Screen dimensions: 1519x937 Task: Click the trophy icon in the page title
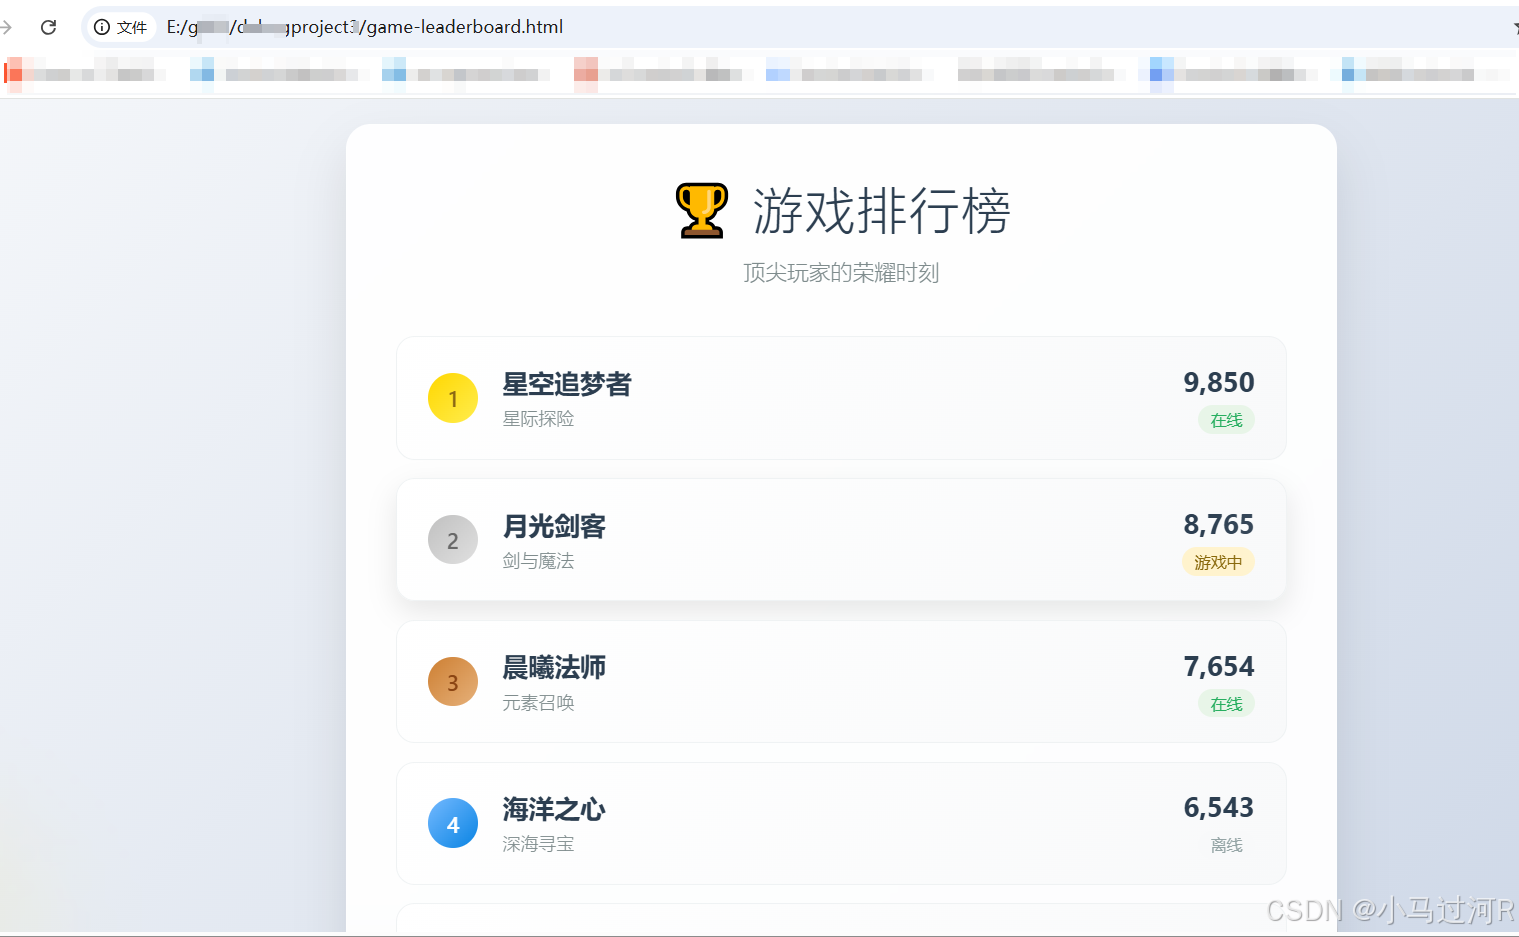(x=701, y=208)
